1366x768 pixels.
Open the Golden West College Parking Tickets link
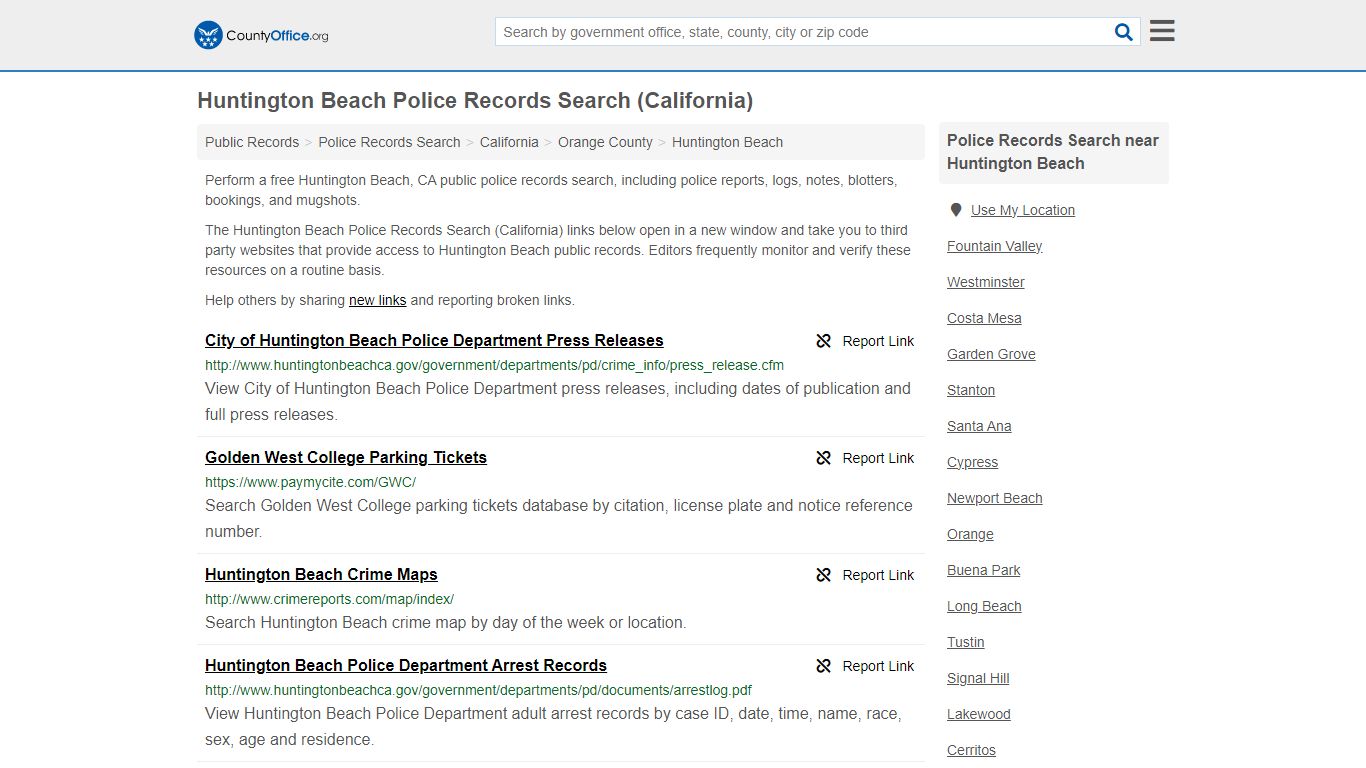pyautogui.click(x=345, y=457)
